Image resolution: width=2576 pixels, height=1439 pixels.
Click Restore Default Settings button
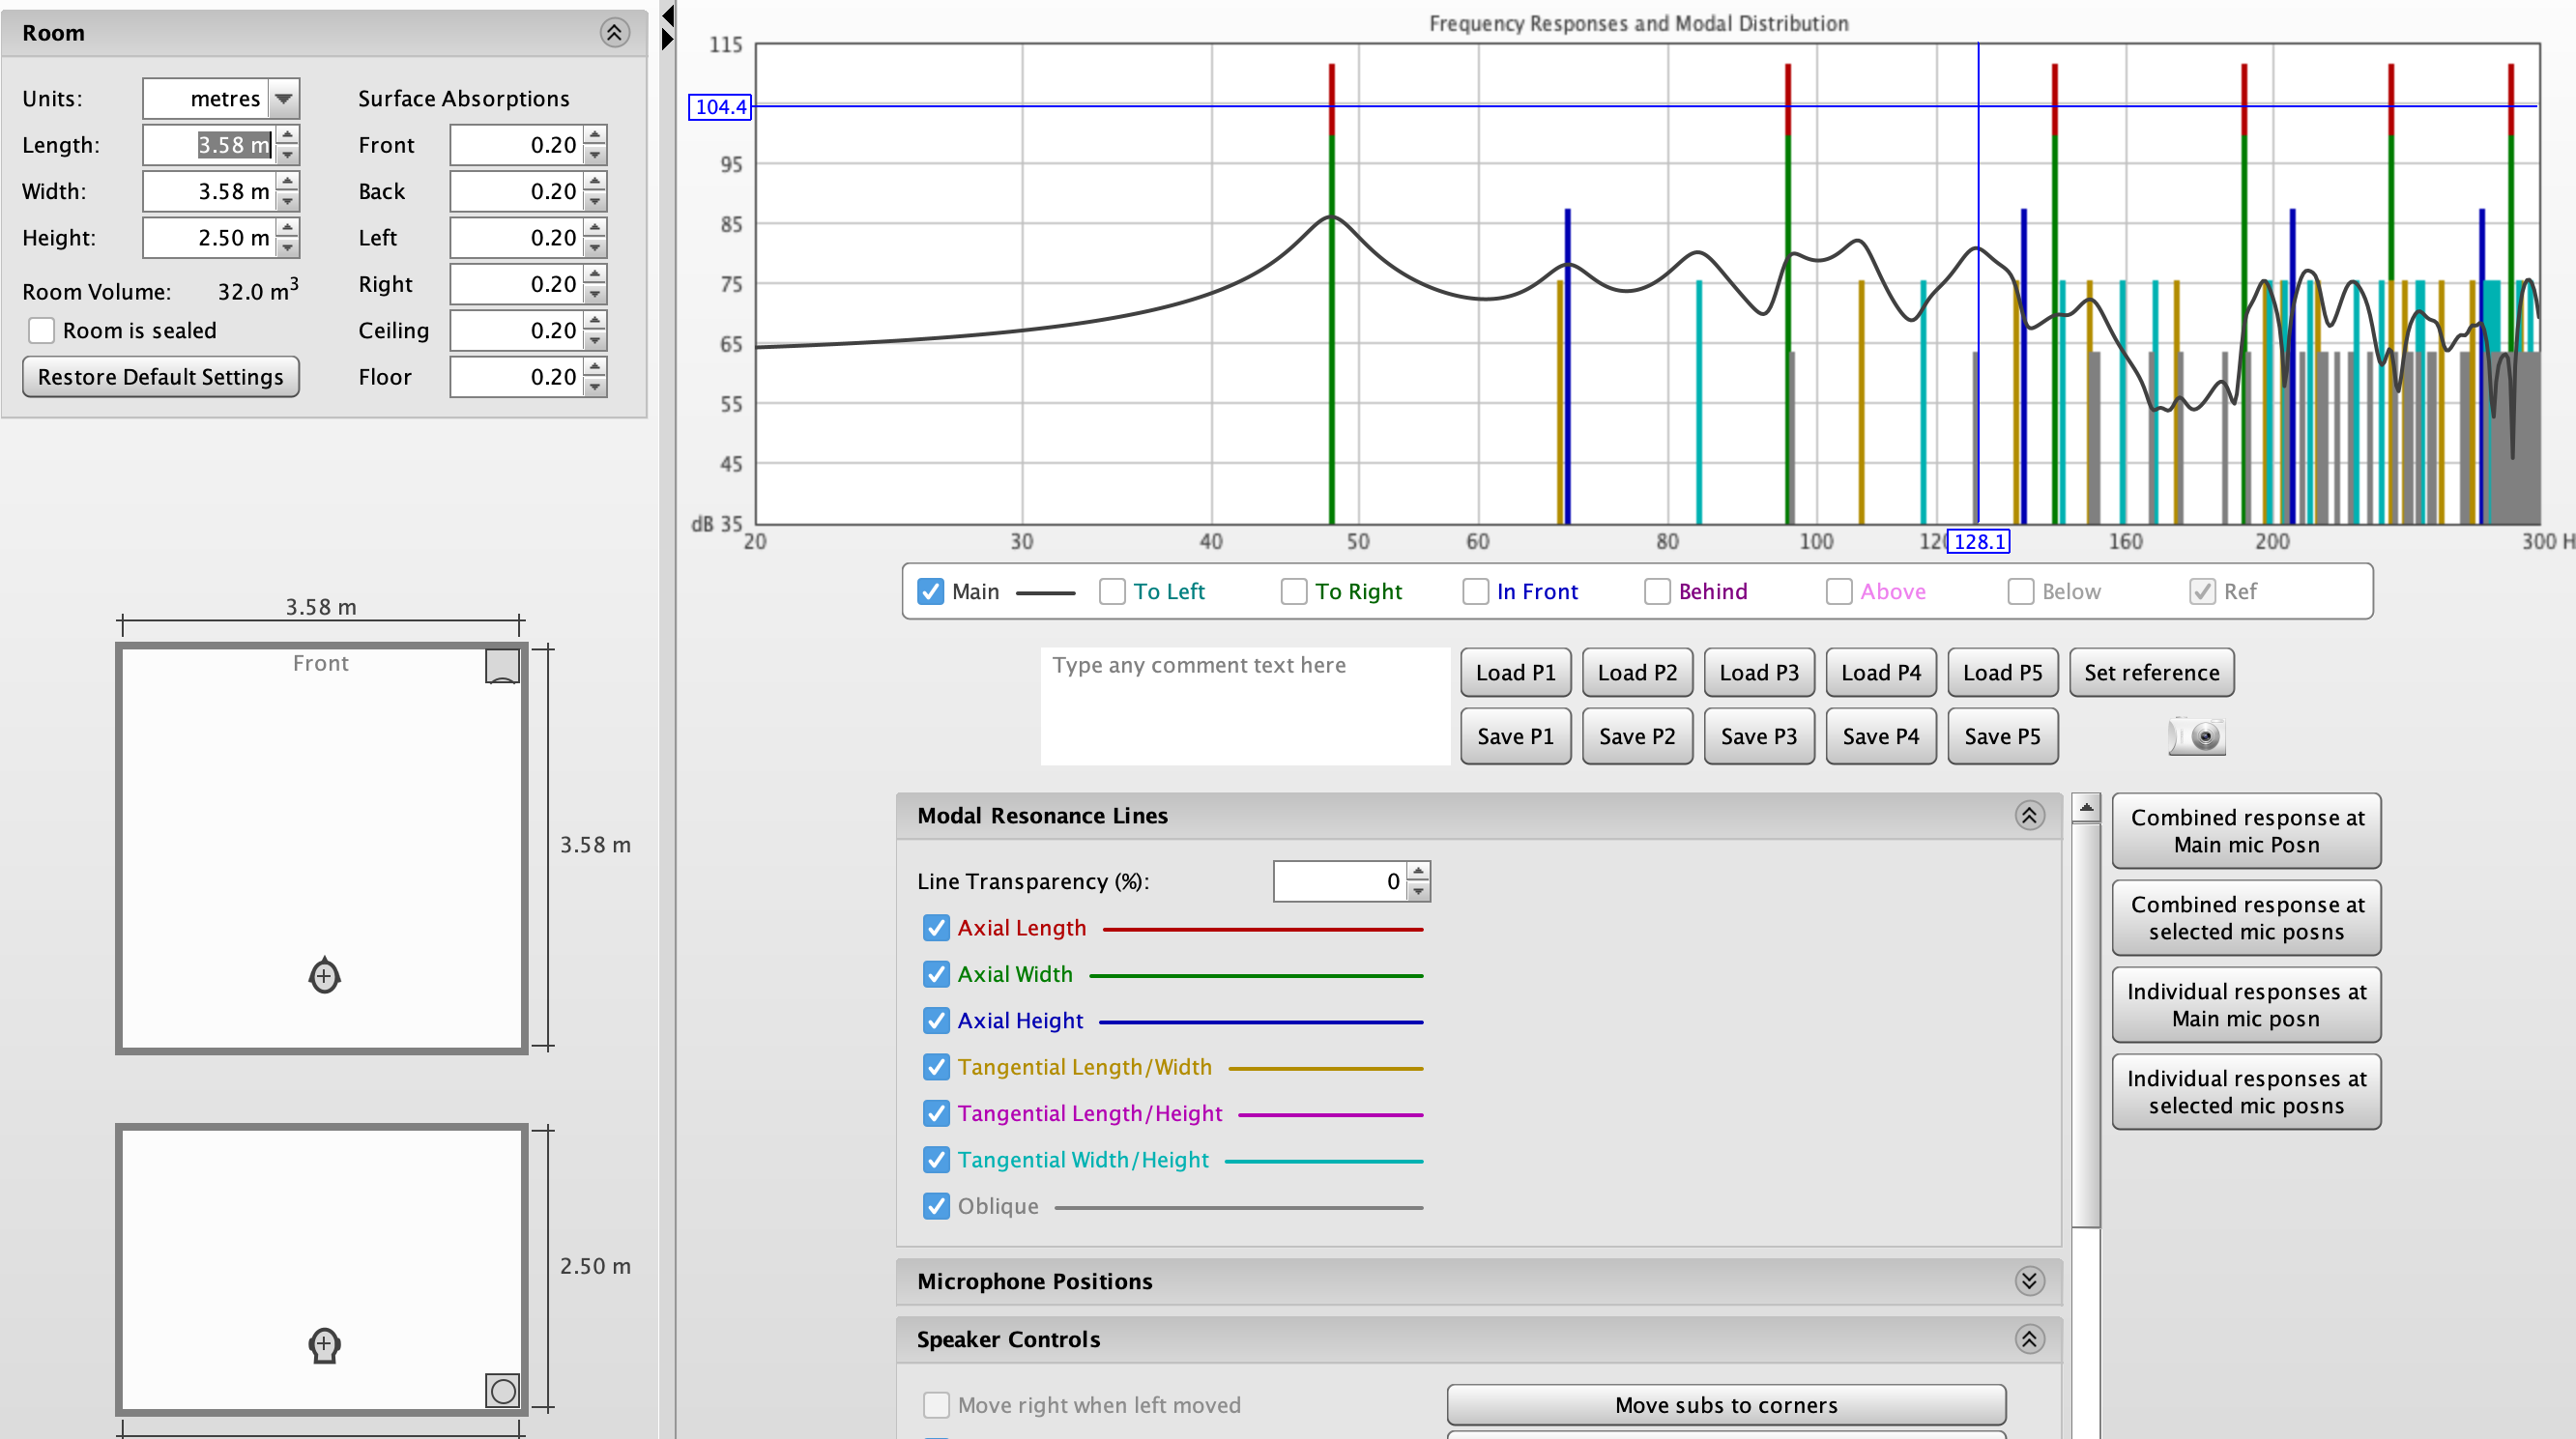click(x=161, y=377)
